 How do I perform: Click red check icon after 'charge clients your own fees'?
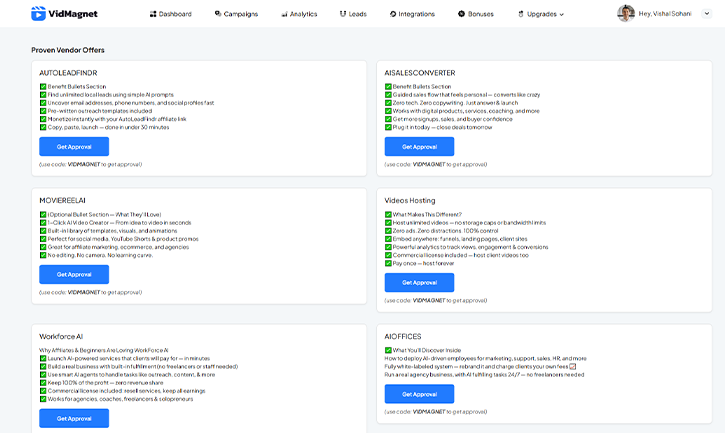click(x=573, y=366)
